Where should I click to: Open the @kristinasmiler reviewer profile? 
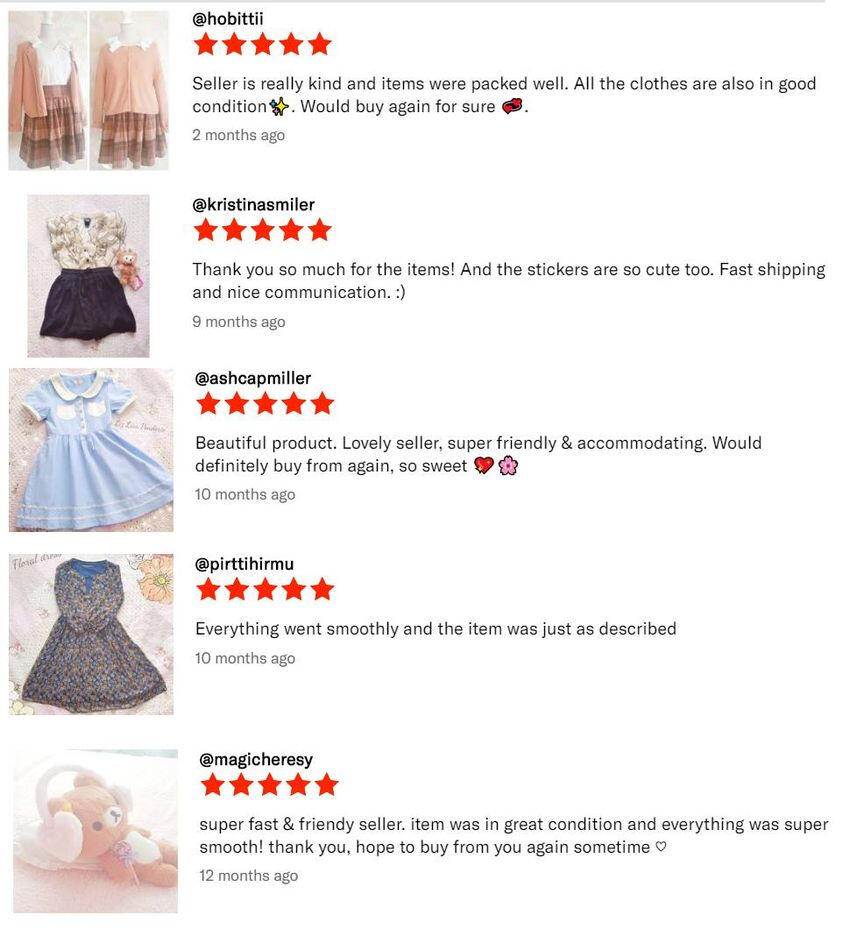253,204
